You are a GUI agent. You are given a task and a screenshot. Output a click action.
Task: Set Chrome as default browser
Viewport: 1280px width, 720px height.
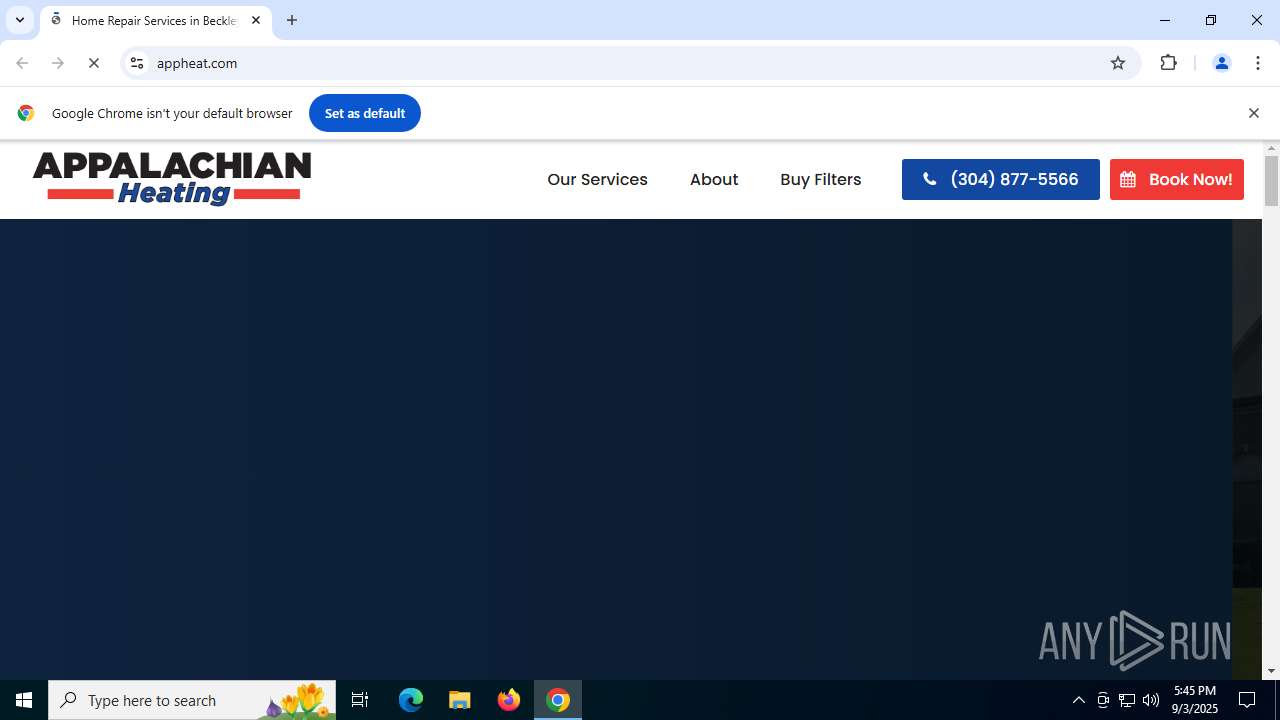coord(364,113)
